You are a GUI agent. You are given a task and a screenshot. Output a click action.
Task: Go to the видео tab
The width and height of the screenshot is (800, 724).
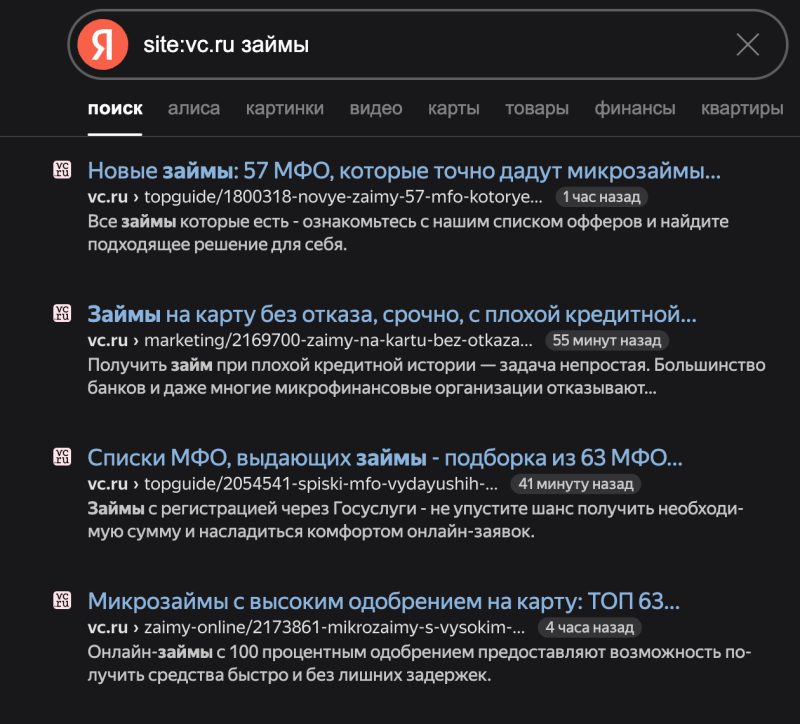coord(376,108)
